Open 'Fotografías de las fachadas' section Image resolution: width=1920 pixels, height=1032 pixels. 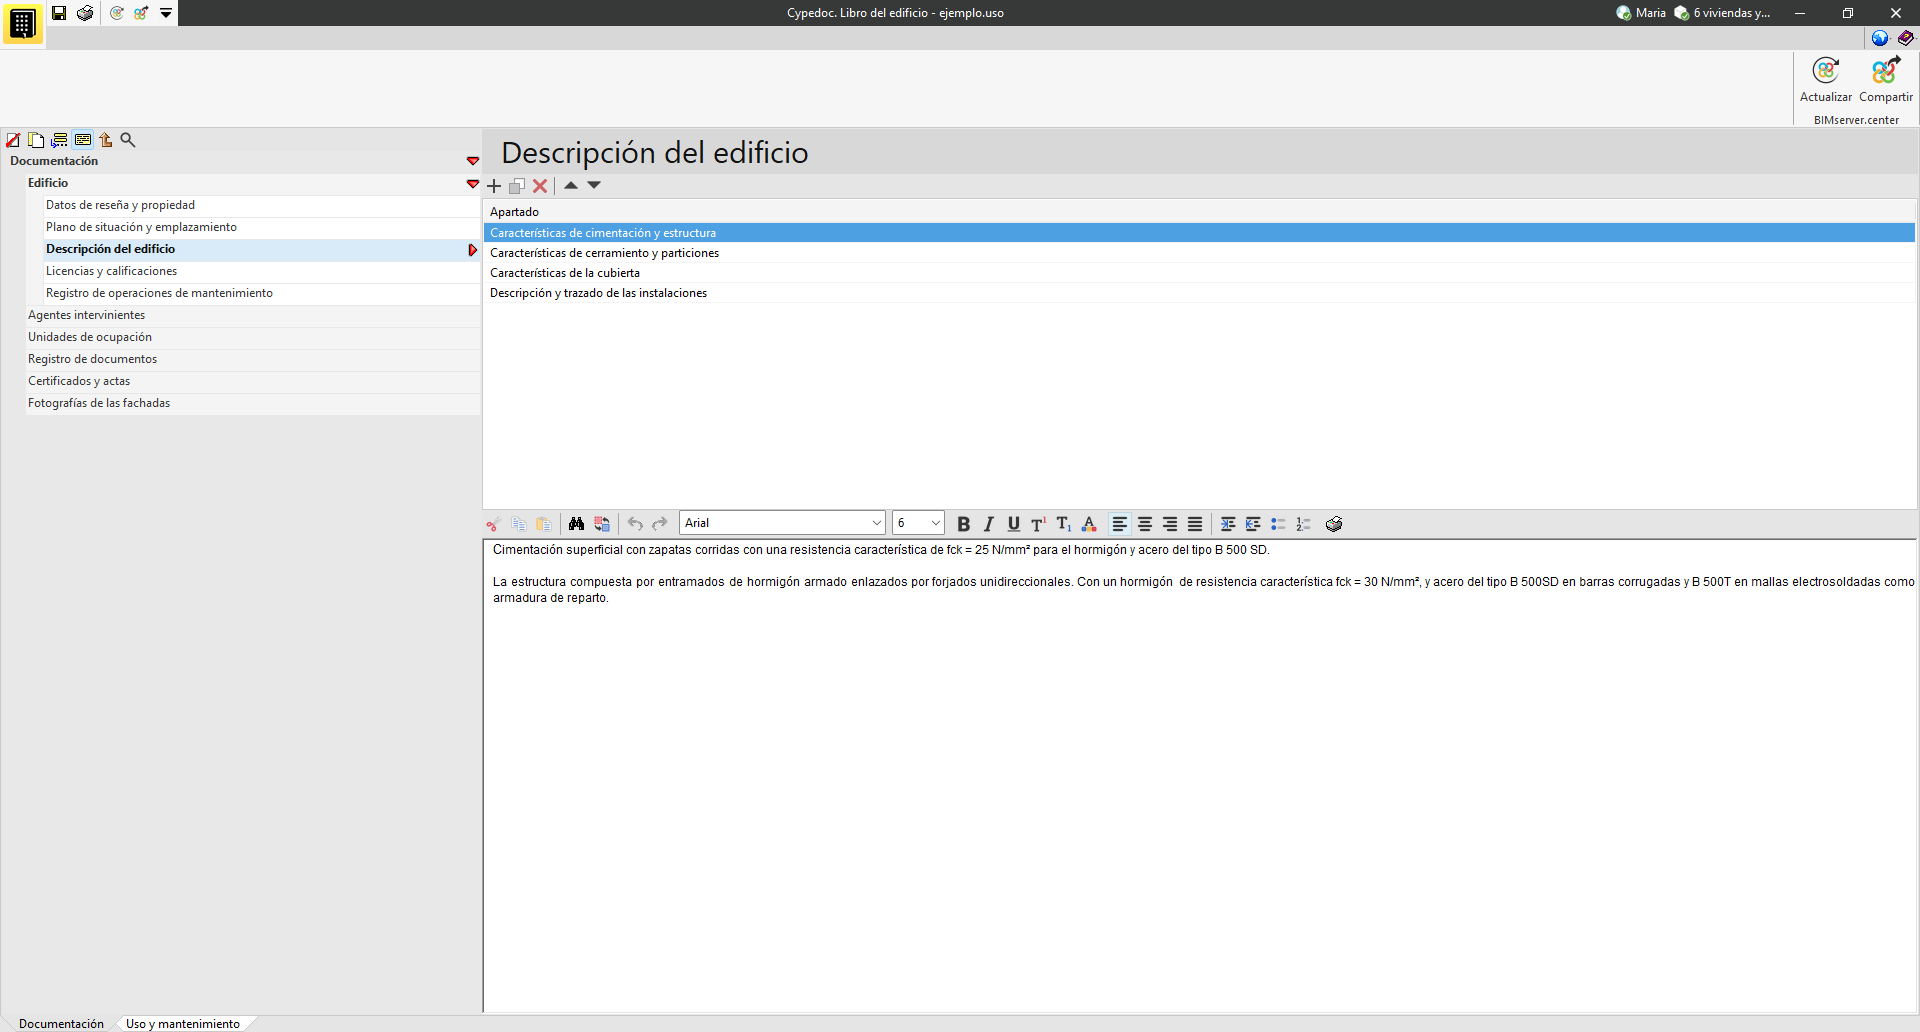point(253,403)
